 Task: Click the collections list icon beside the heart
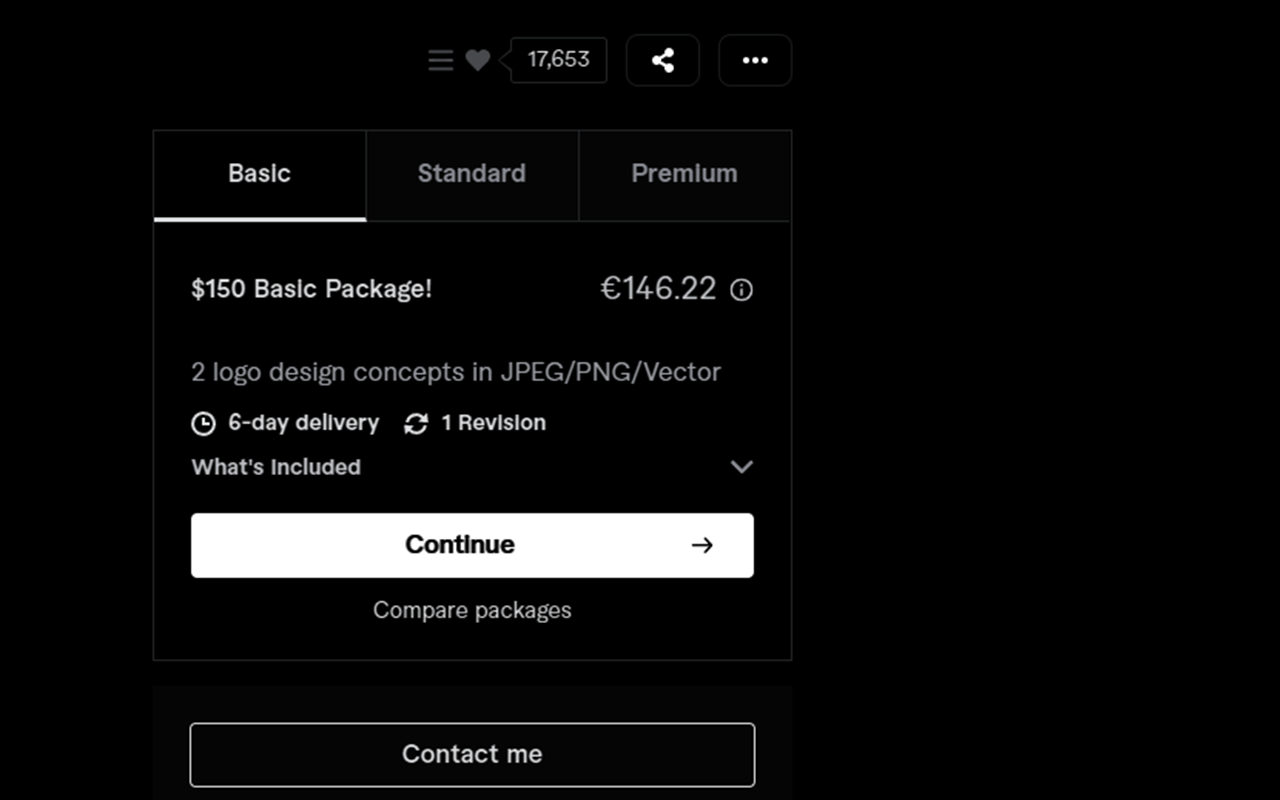point(440,60)
